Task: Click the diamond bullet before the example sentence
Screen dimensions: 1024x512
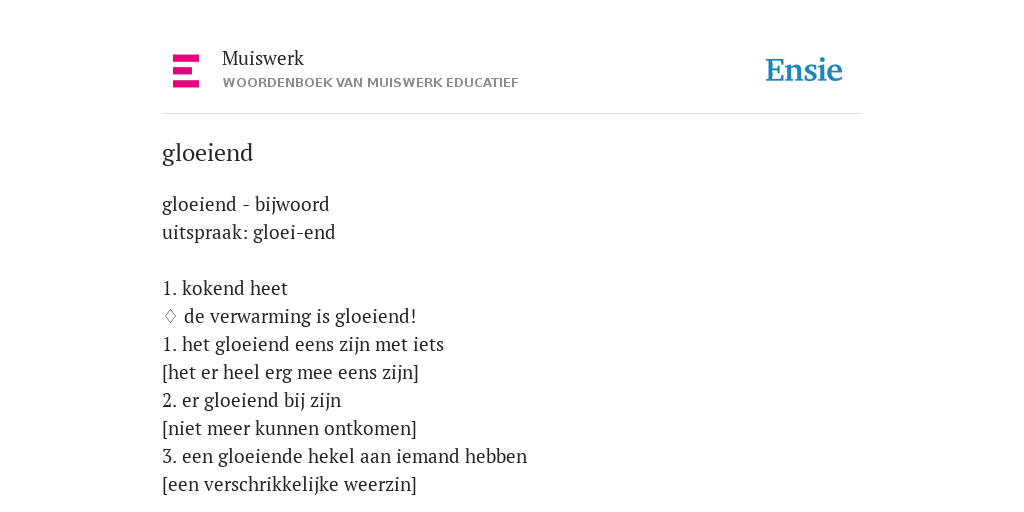Action: click(x=170, y=316)
